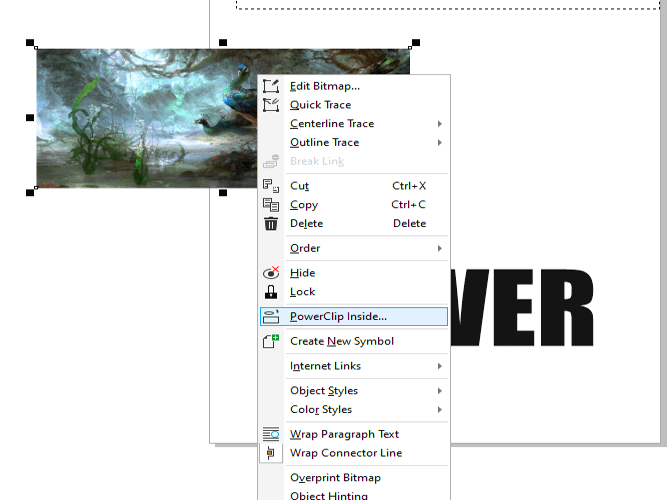Open the Order submenu entry
The width and height of the screenshot is (668, 502).
pos(354,248)
